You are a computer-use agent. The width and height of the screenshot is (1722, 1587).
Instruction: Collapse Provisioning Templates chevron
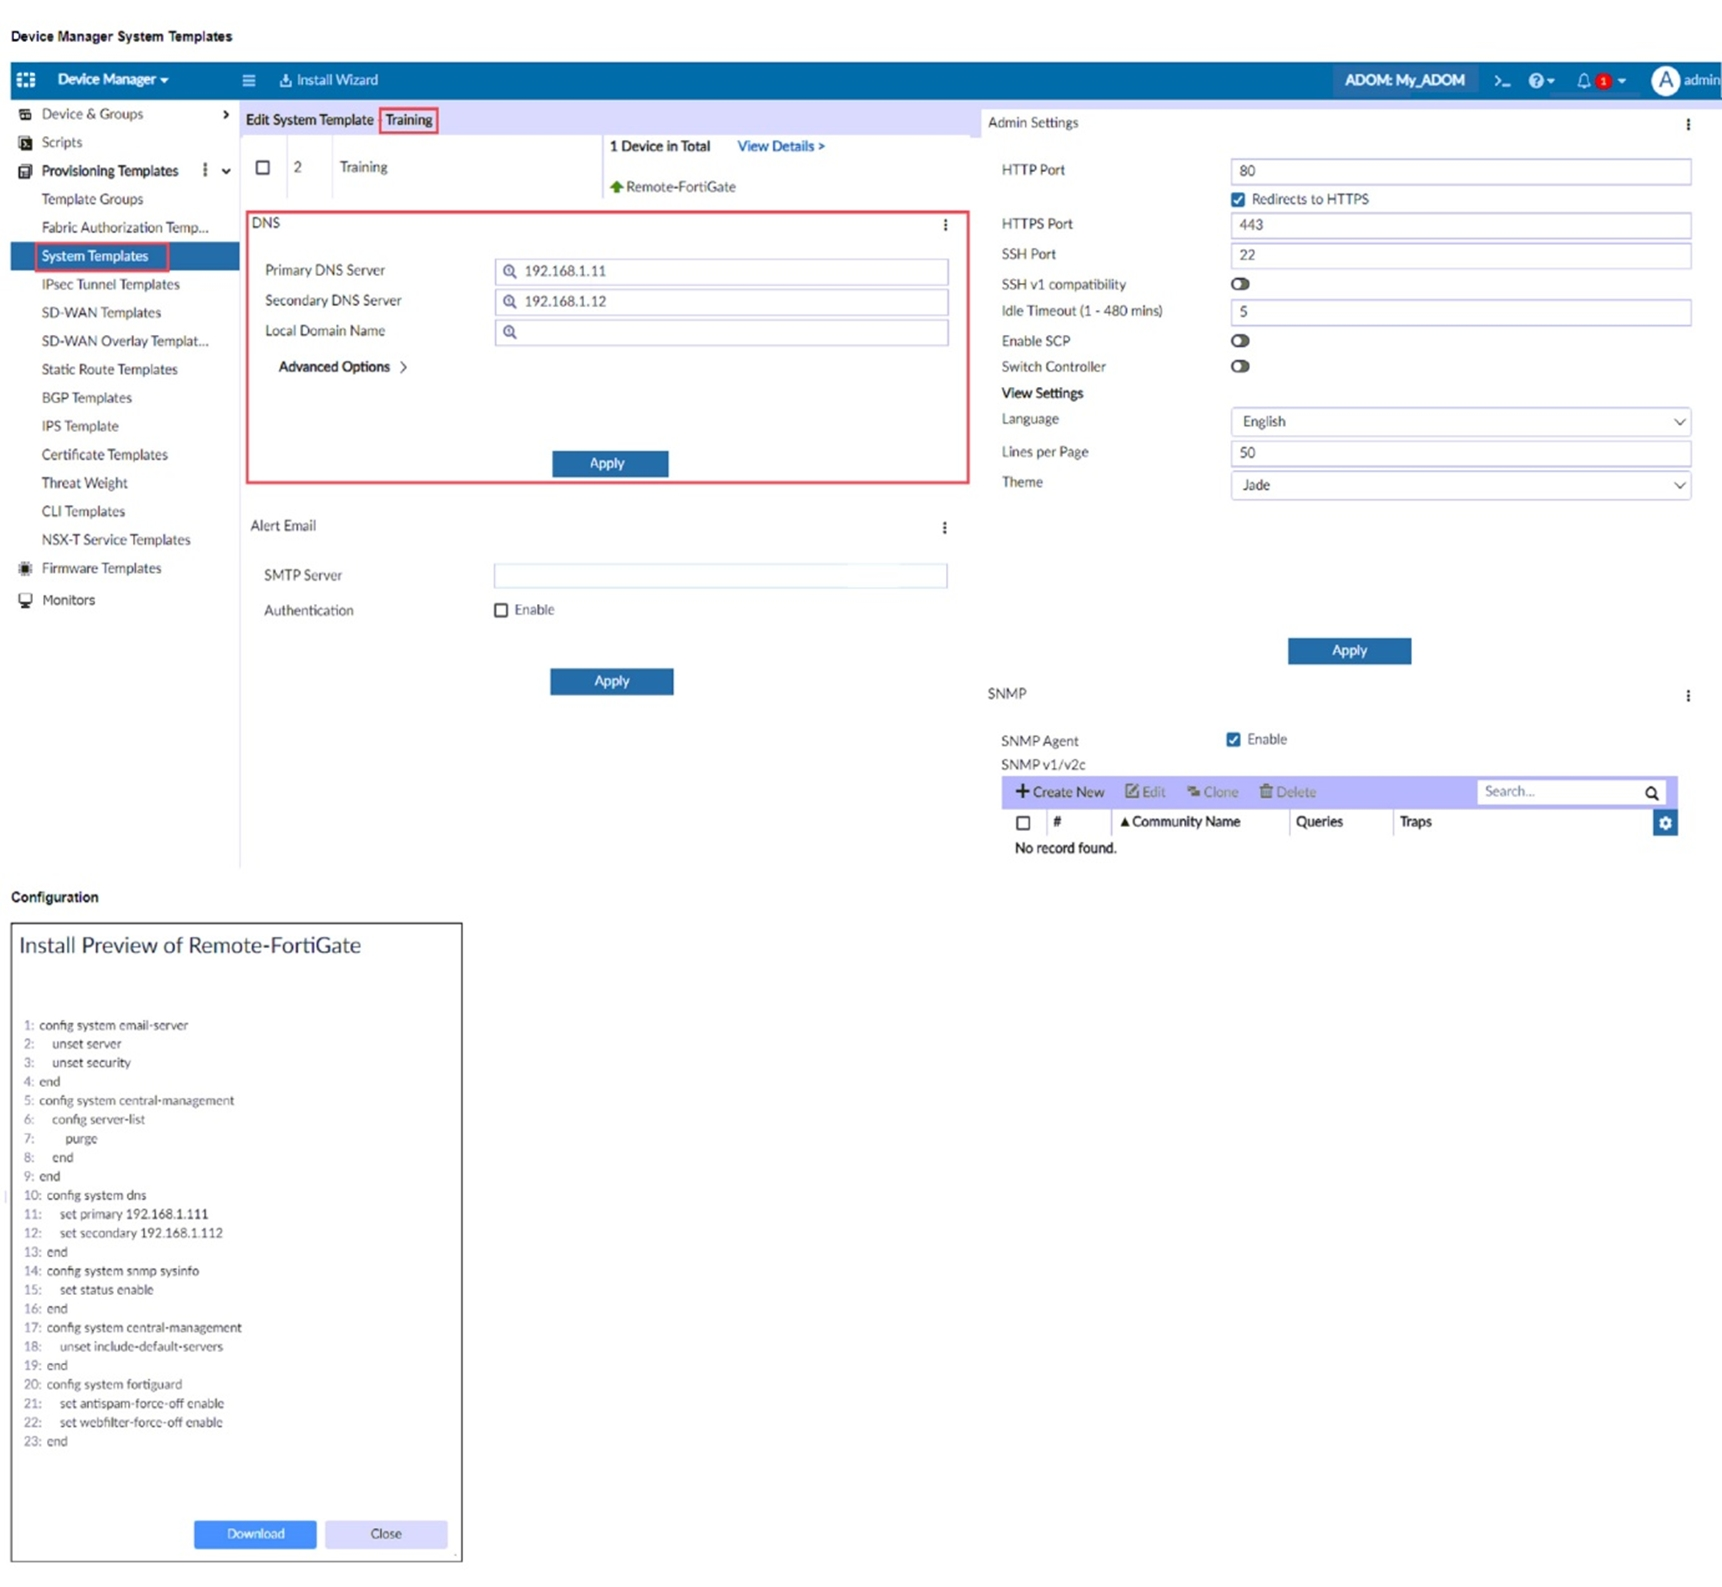(x=226, y=172)
